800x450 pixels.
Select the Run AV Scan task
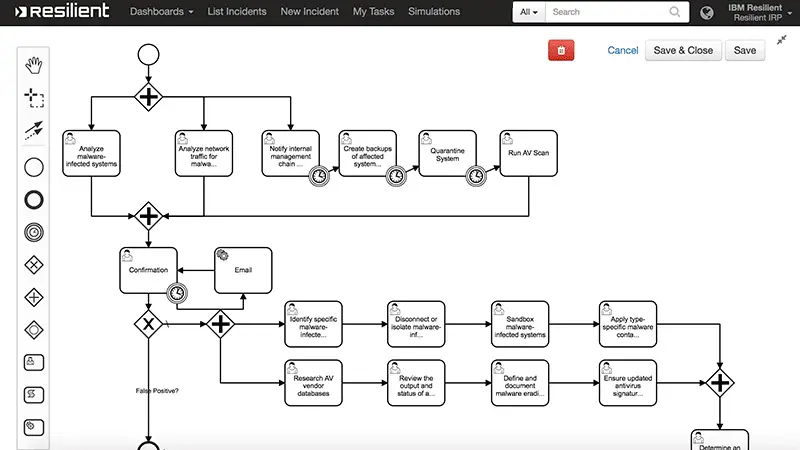pyautogui.click(x=529, y=154)
